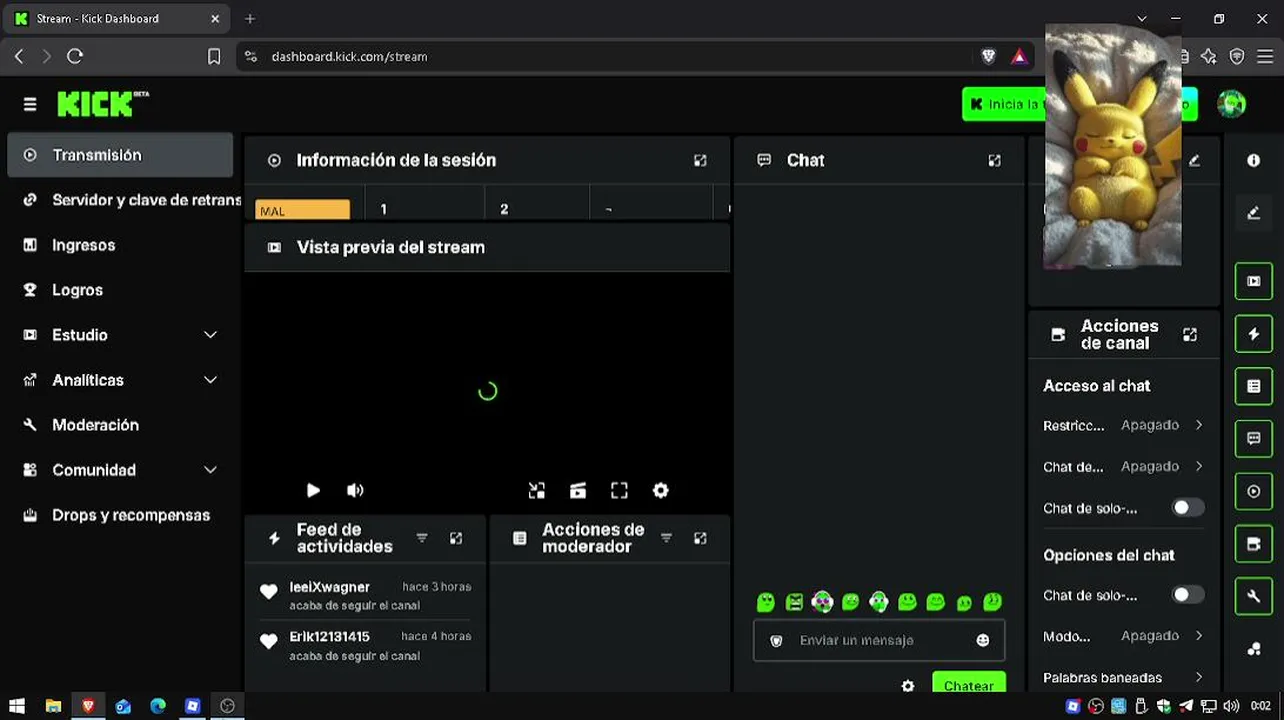Toggle mini player on stream preview
The height and width of the screenshot is (720, 1284).
[537, 490]
